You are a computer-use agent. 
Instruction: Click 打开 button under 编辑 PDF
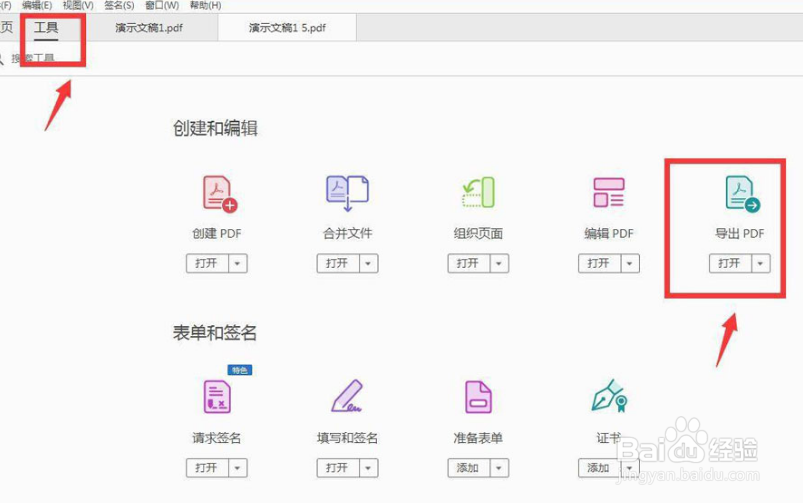(599, 263)
